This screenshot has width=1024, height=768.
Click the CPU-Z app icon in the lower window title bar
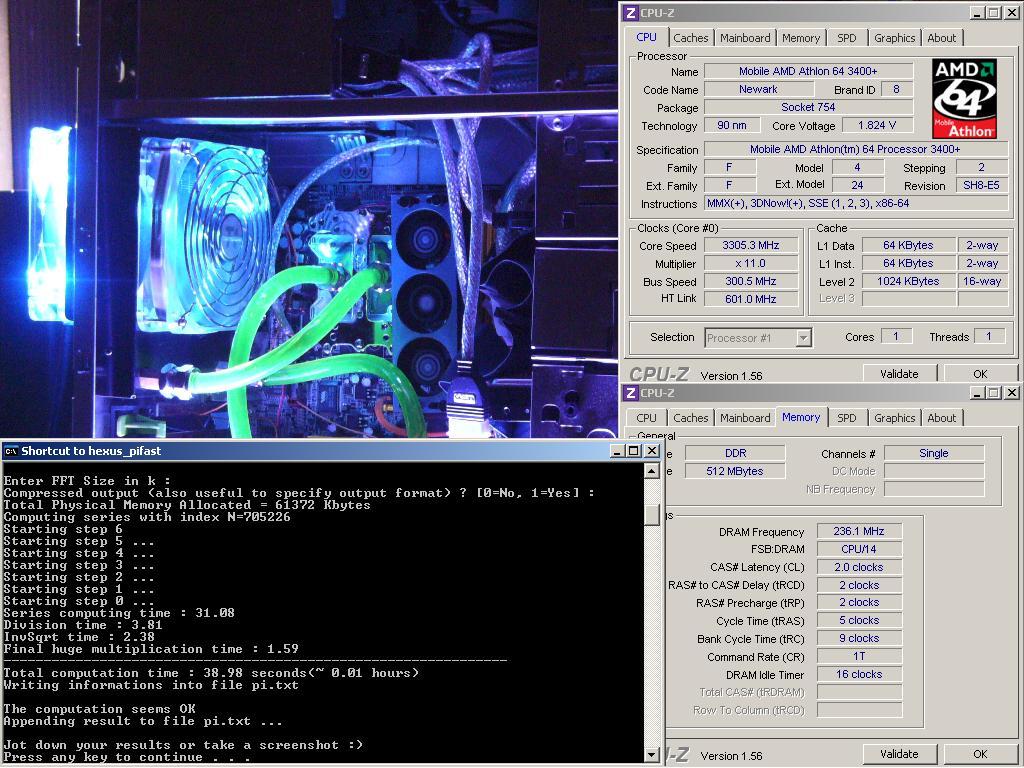(630, 392)
